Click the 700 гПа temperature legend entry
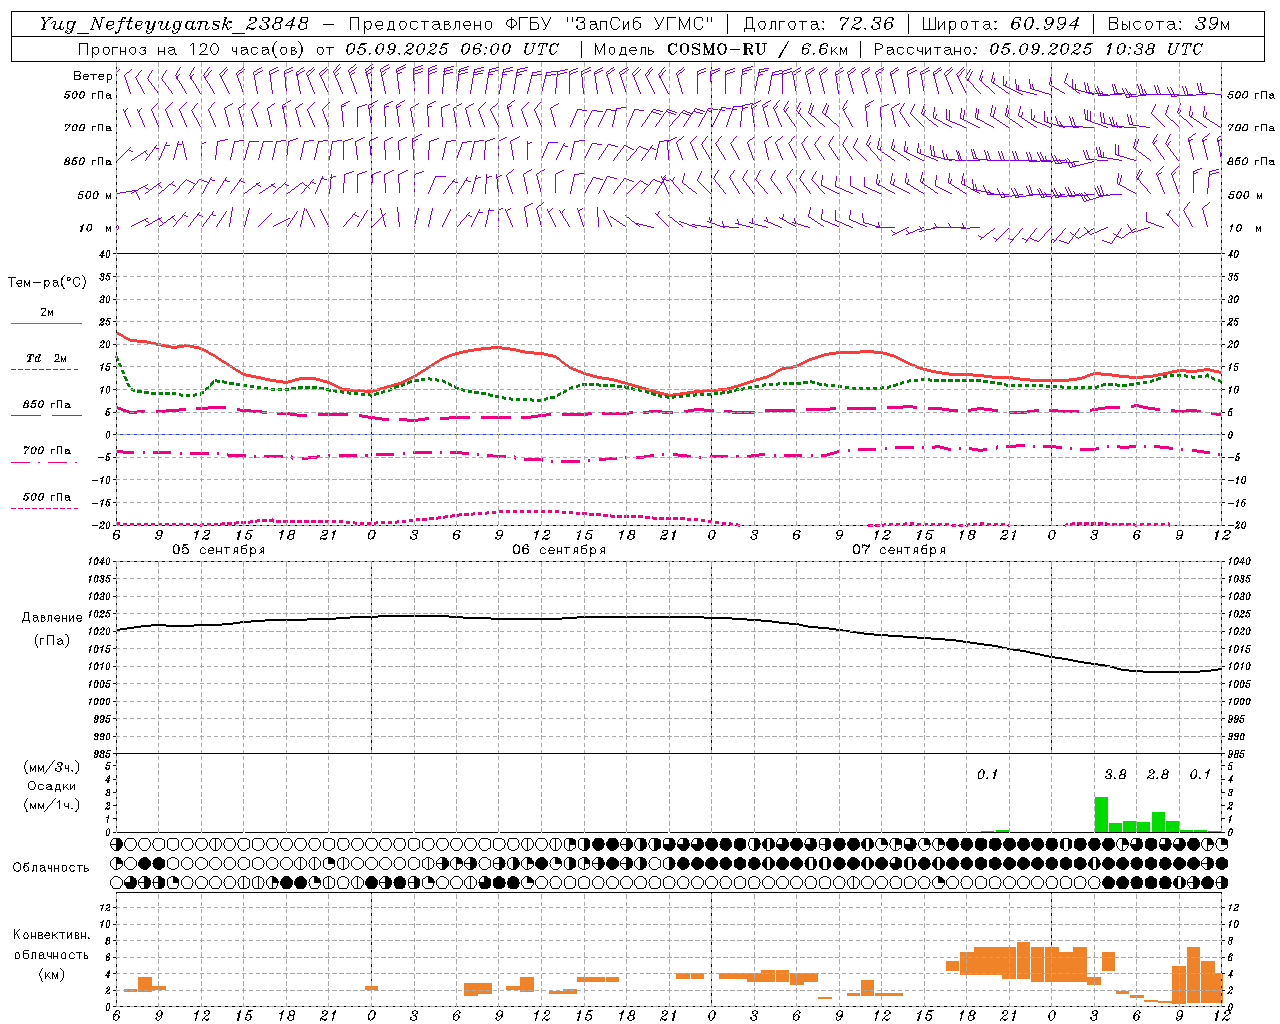The width and height of the screenshot is (1280, 1024). click(x=46, y=451)
